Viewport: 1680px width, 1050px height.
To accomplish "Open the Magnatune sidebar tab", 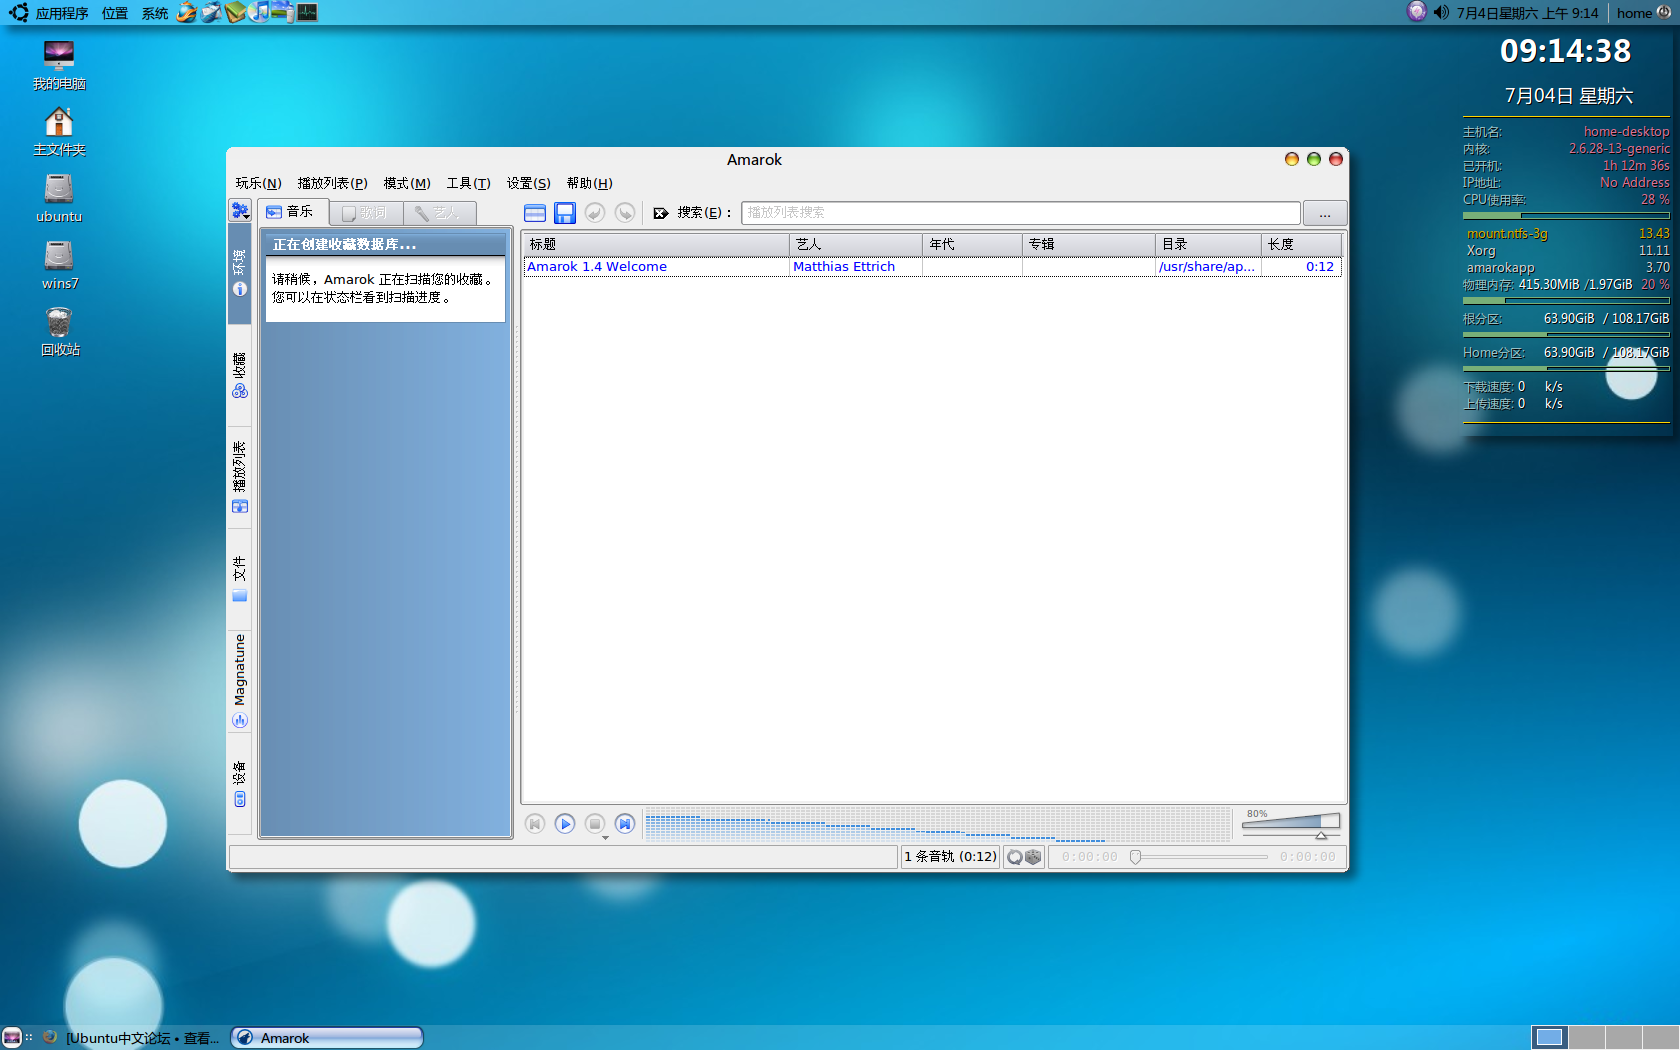I will (239, 680).
